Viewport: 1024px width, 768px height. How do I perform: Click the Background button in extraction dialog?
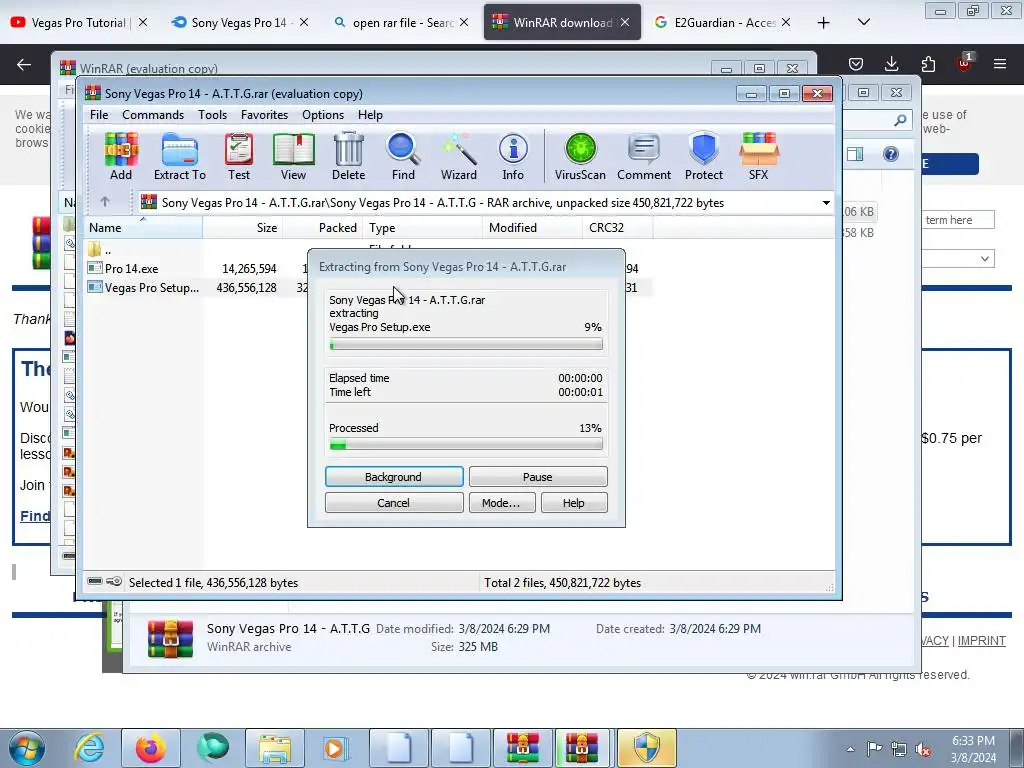point(394,477)
